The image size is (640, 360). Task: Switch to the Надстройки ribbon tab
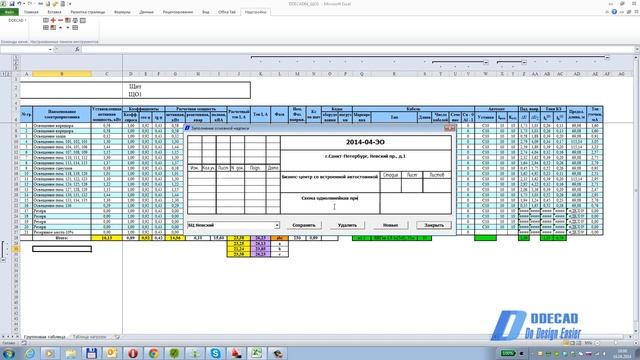point(256,12)
